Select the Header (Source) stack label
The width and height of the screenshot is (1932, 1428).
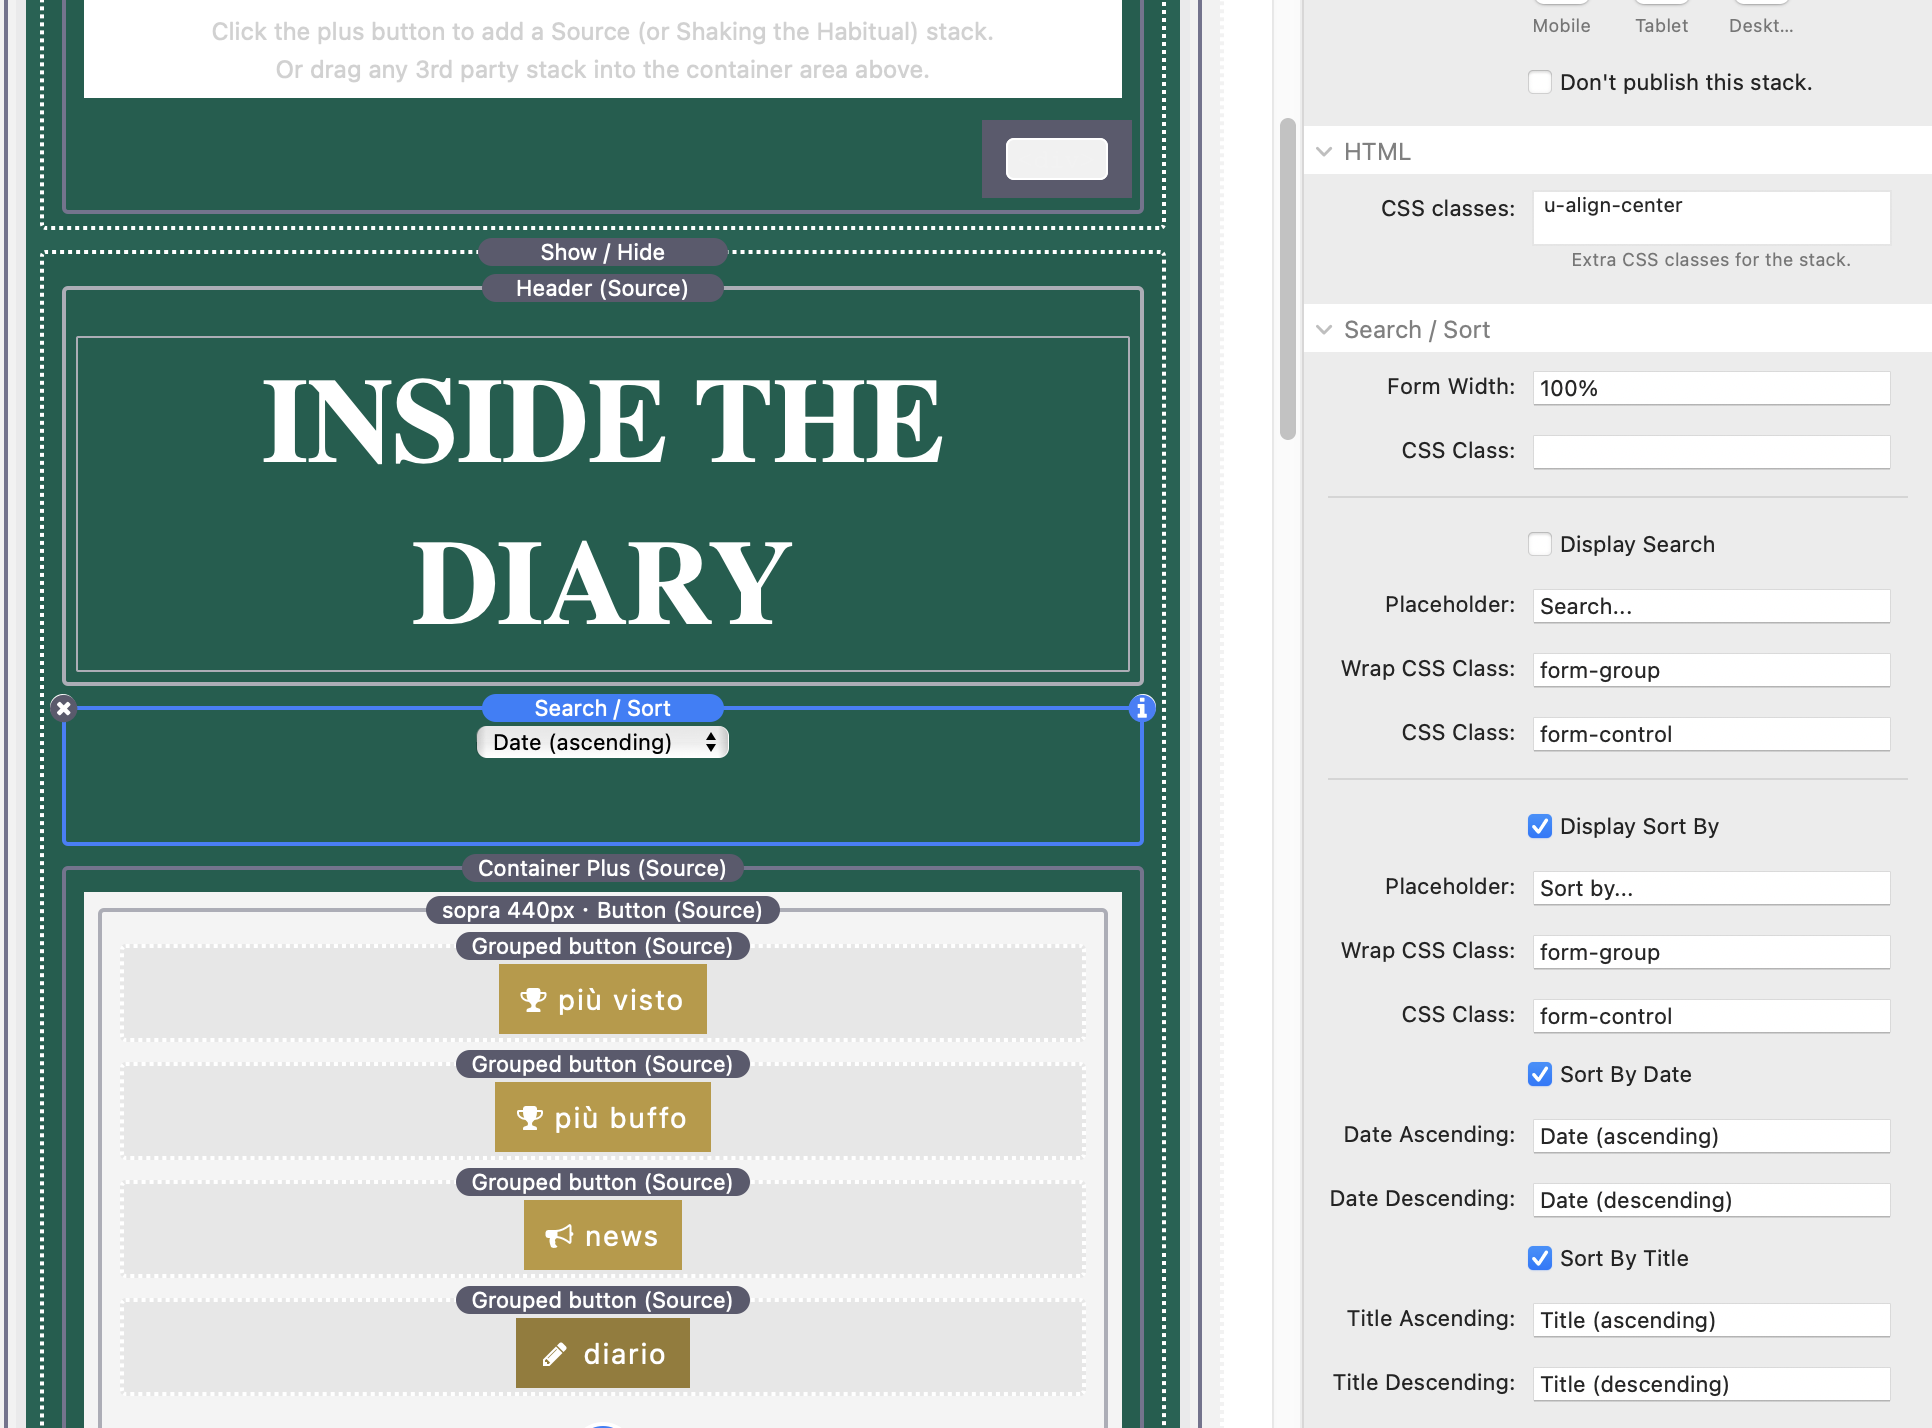602,288
